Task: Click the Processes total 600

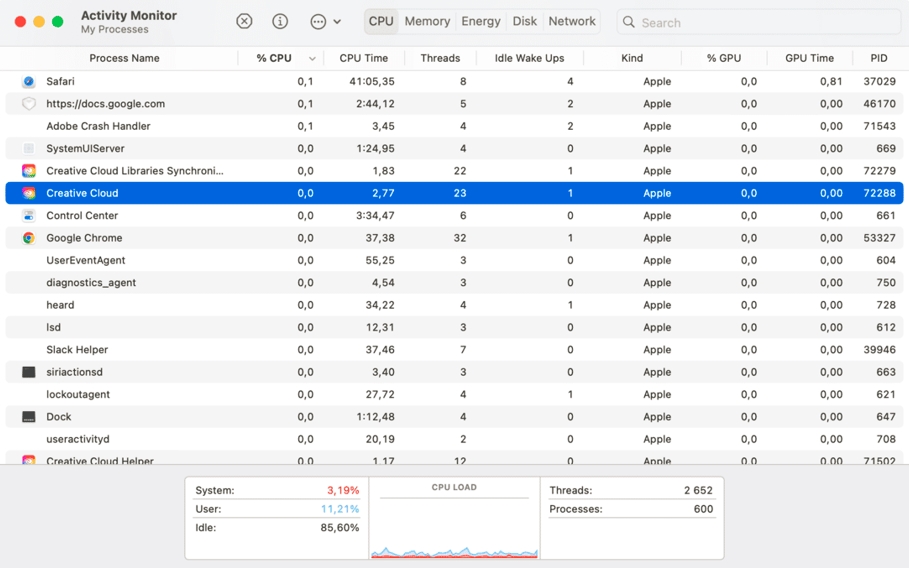Action: pyautogui.click(x=703, y=509)
